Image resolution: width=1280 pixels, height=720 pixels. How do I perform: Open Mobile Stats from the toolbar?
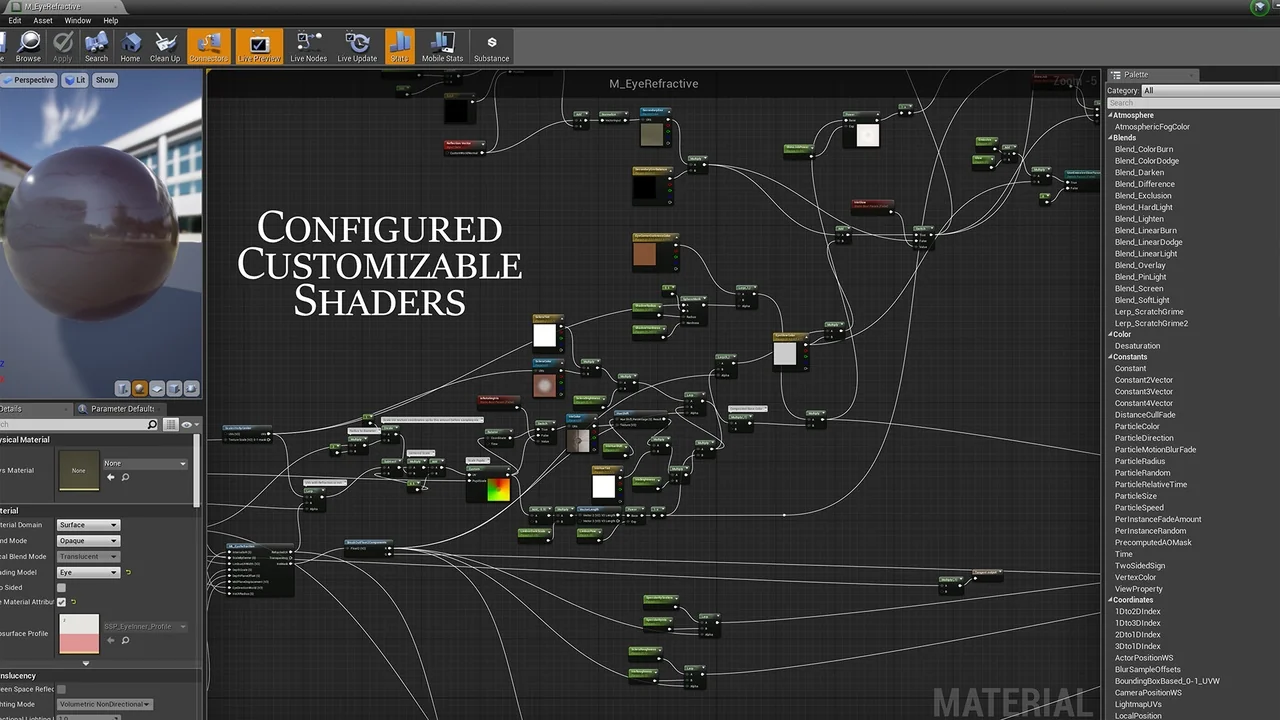point(442,46)
